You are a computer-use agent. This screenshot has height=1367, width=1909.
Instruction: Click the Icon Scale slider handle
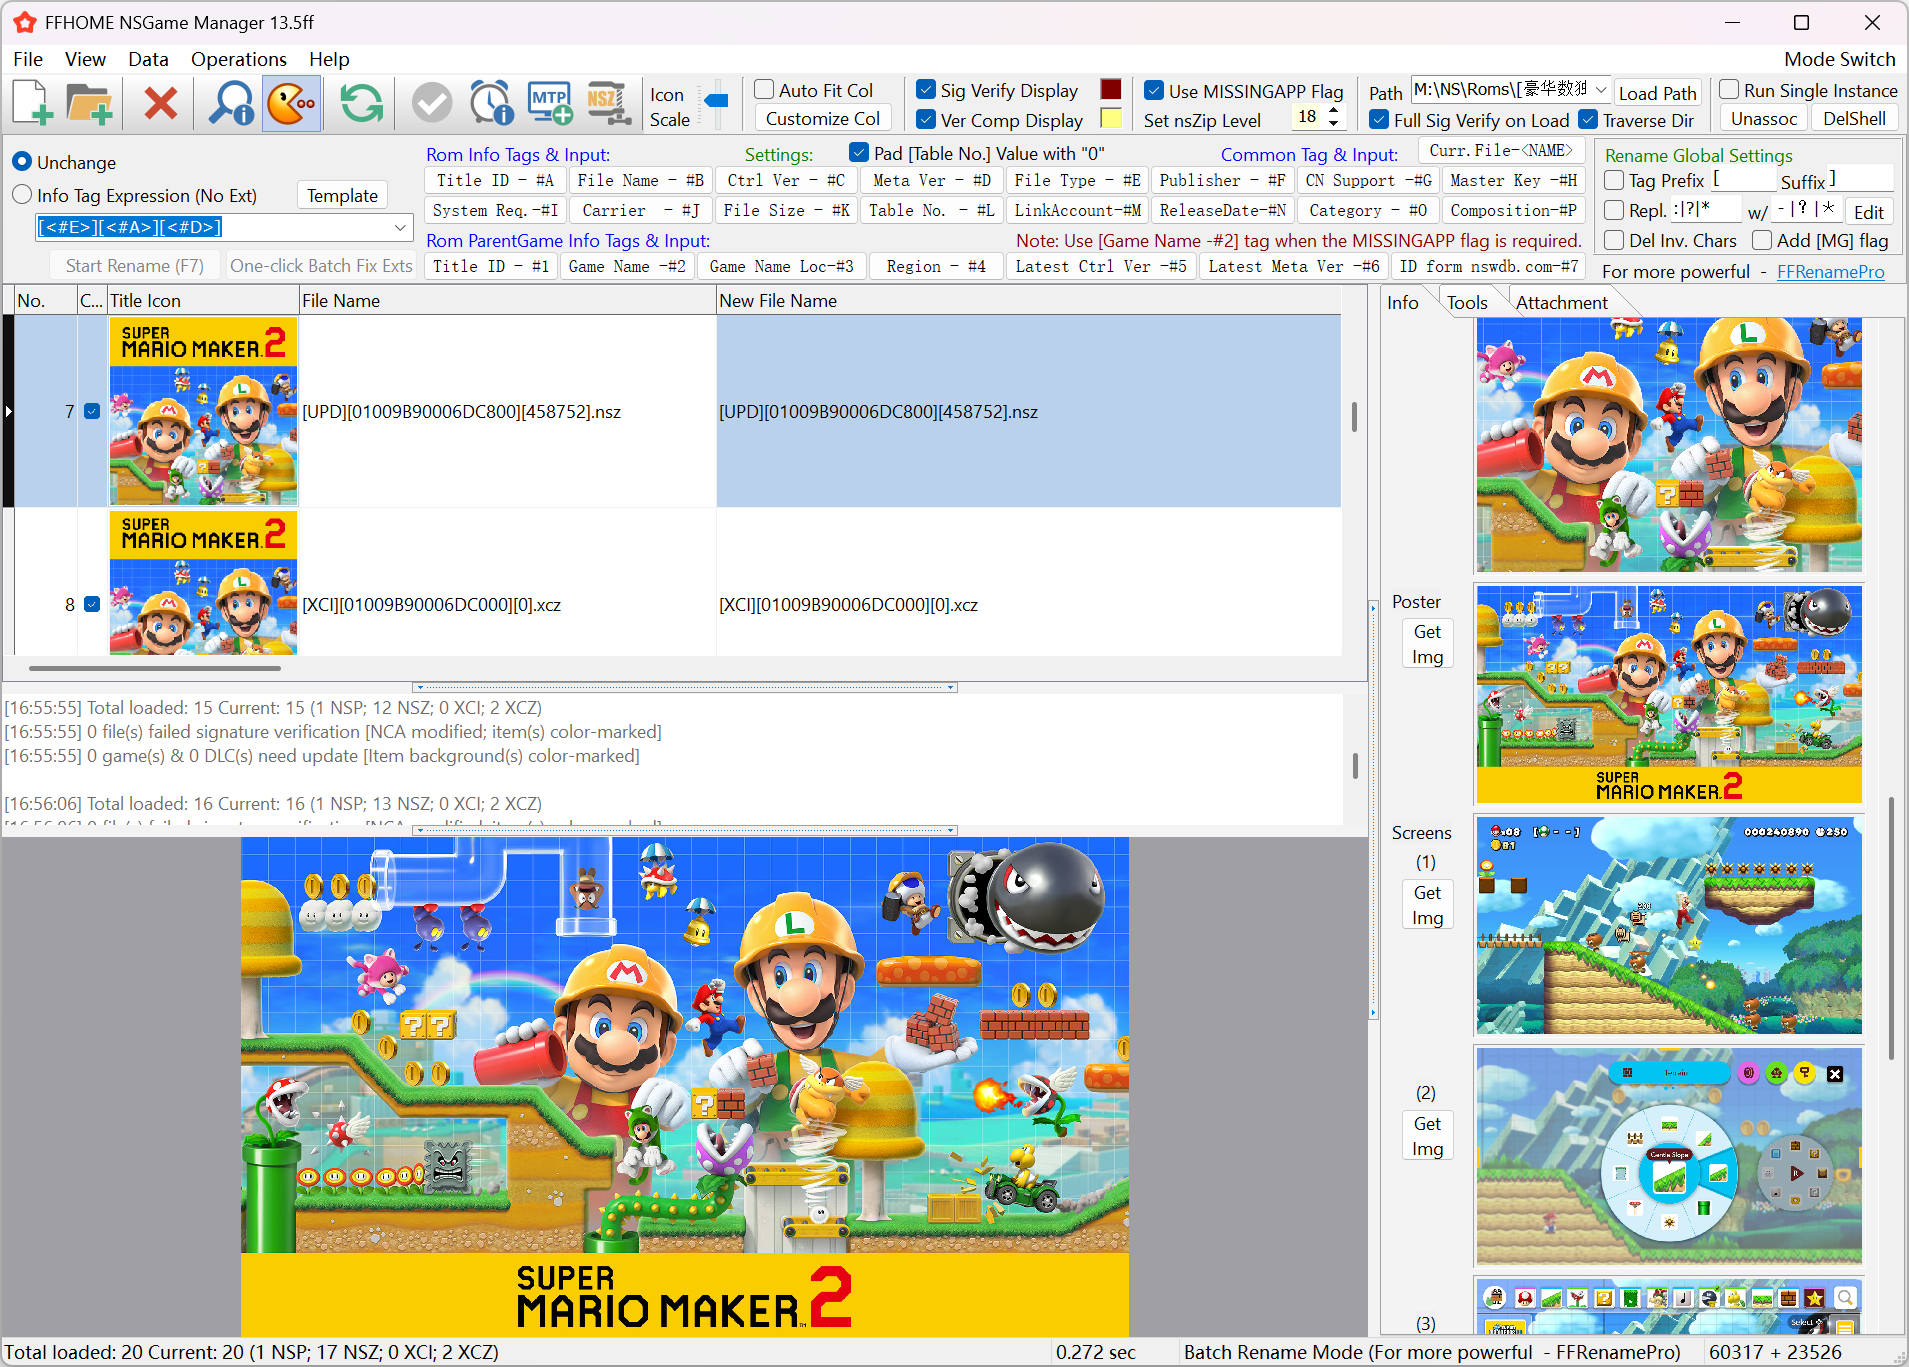click(x=716, y=100)
